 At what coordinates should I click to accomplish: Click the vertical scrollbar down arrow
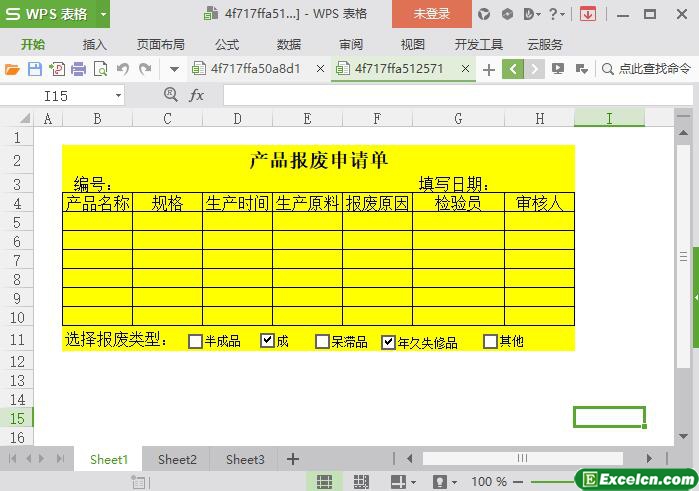coord(683,436)
